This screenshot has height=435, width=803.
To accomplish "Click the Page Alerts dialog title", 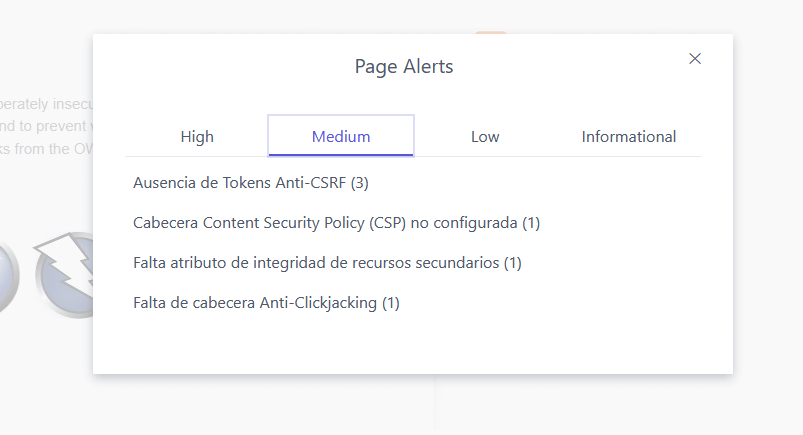I will click(x=404, y=67).
